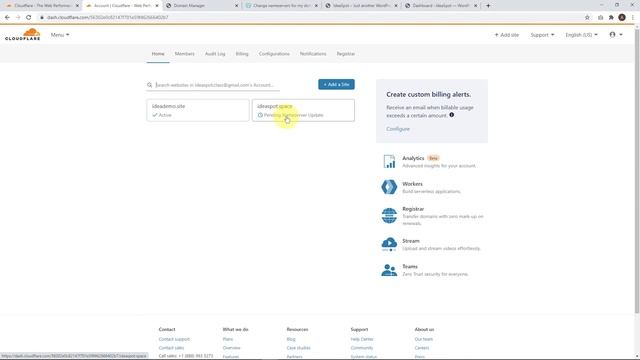The width and height of the screenshot is (640, 360).
Task: Open the Blog footer link
Action: point(291,339)
